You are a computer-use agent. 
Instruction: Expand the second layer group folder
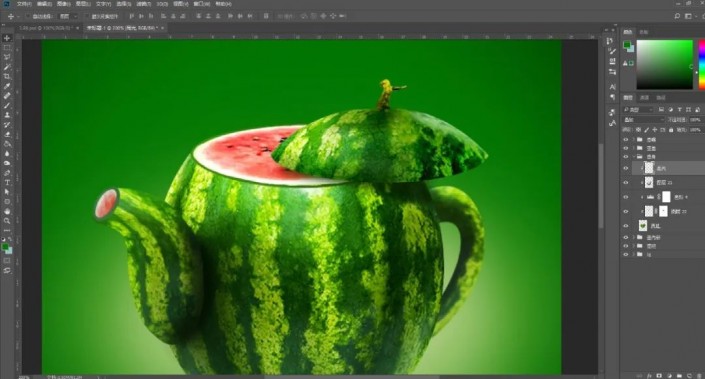click(x=634, y=148)
